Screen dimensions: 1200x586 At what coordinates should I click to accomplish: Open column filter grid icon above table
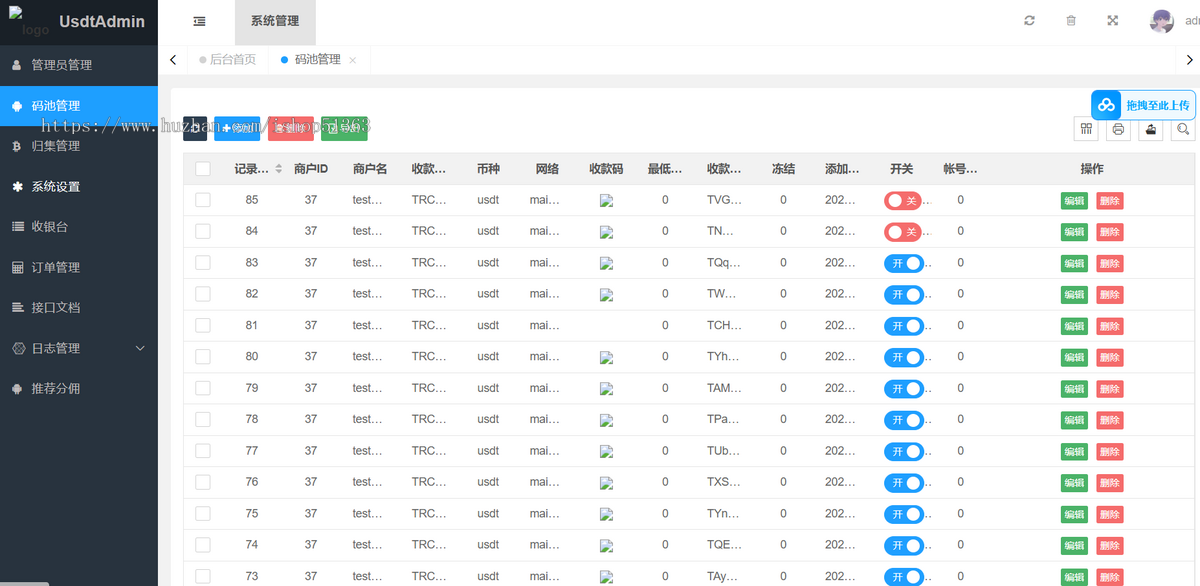click(1087, 129)
